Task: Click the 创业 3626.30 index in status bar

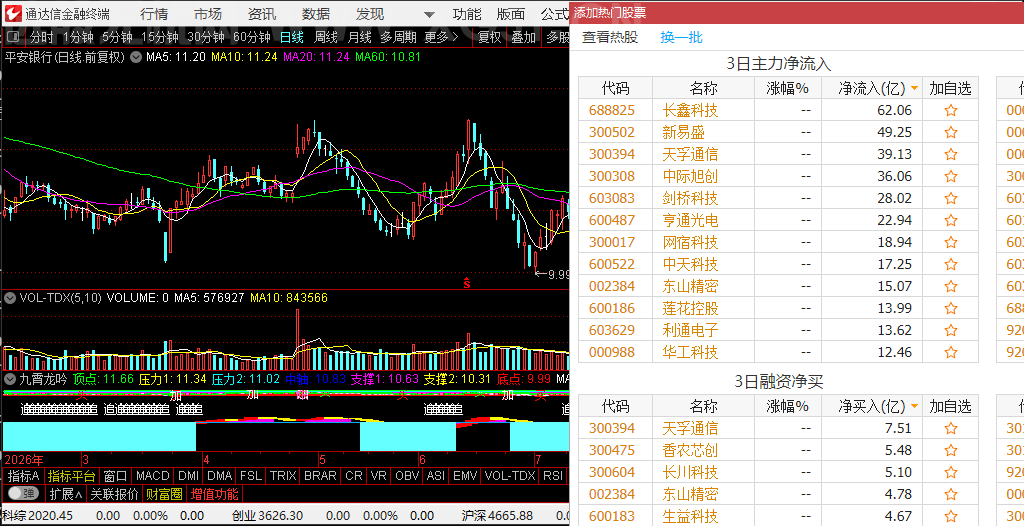Action: [x=268, y=516]
